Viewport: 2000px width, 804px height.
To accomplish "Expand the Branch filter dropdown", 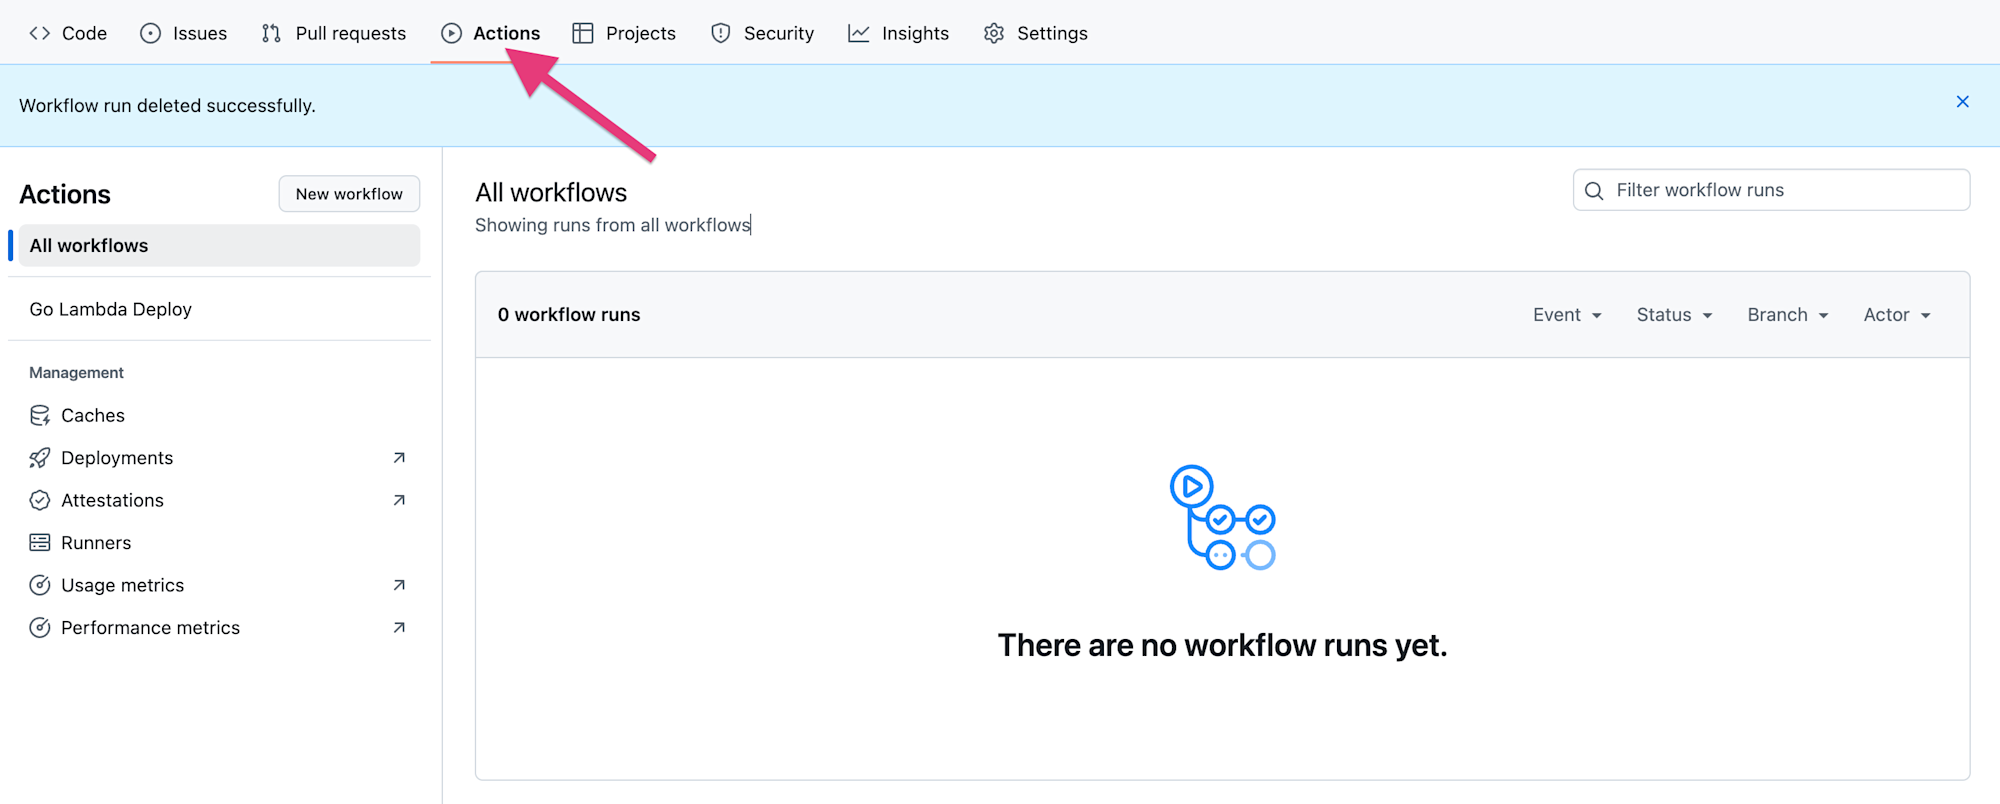I will coord(1788,315).
